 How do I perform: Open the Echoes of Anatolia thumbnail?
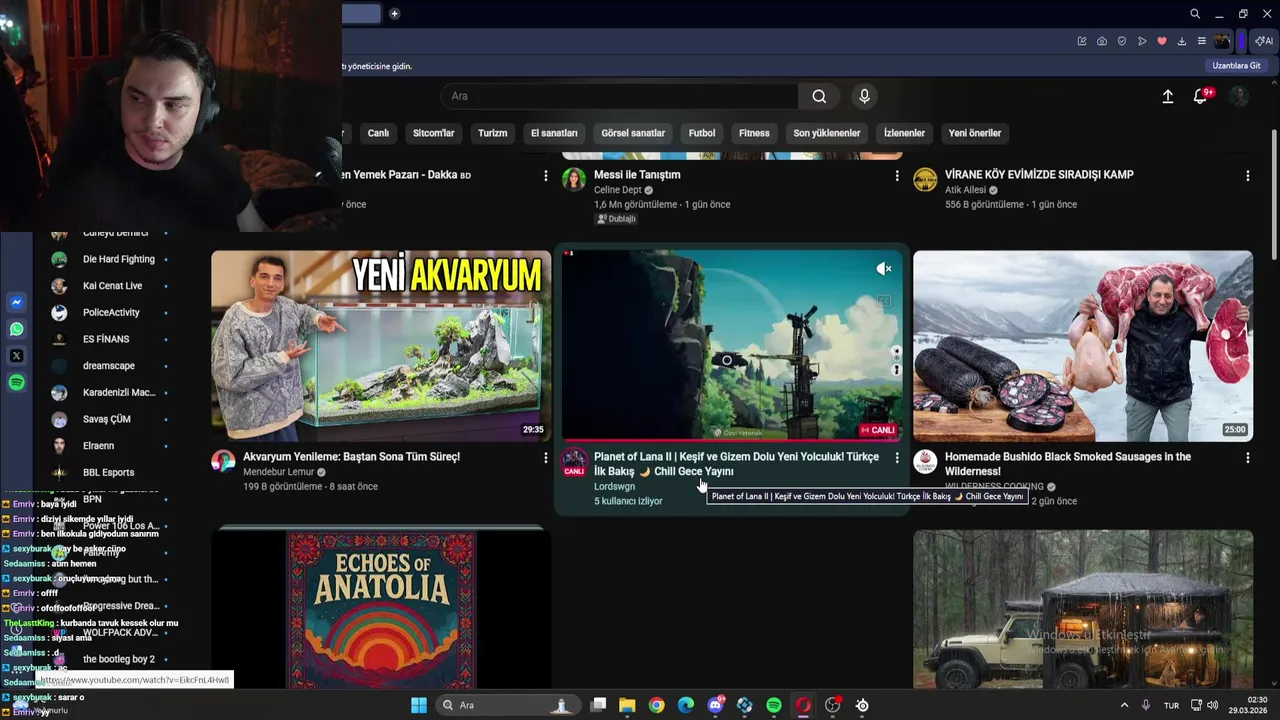(381, 608)
